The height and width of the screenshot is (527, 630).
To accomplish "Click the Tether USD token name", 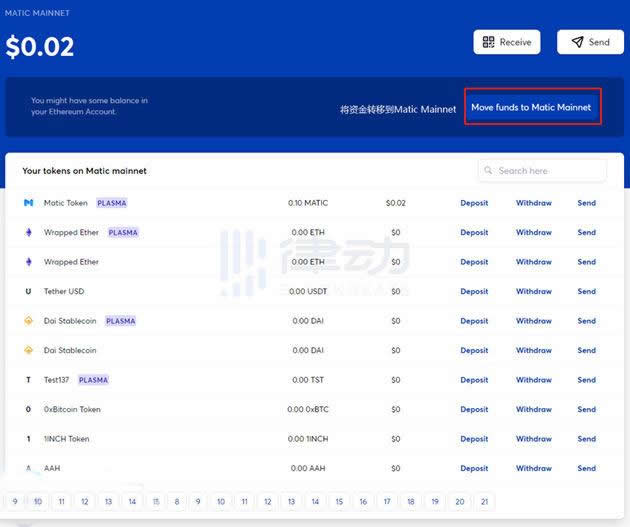I will [x=64, y=291].
